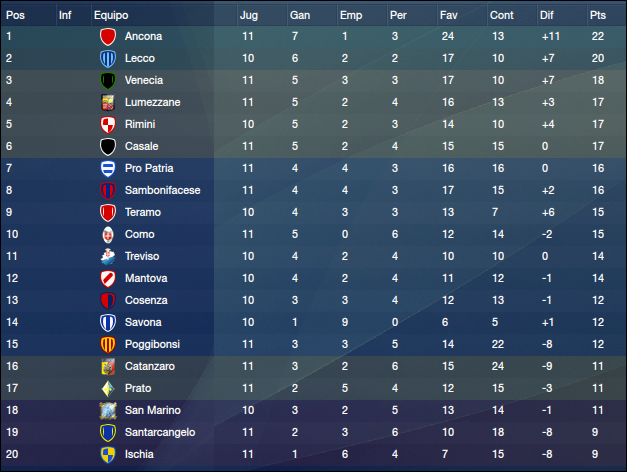Image resolution: width=627 pixels, height=472 pixels.
Task: Sort by the Dif column header
Action: (x=546, y=15)
